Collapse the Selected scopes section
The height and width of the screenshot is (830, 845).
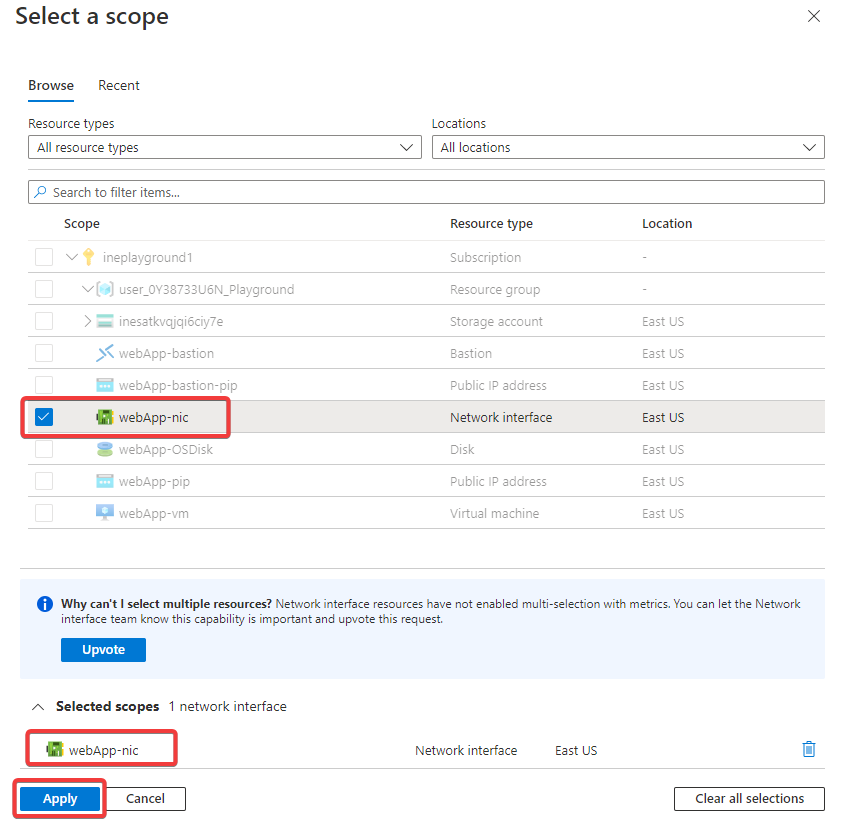[x=38, y=706]
